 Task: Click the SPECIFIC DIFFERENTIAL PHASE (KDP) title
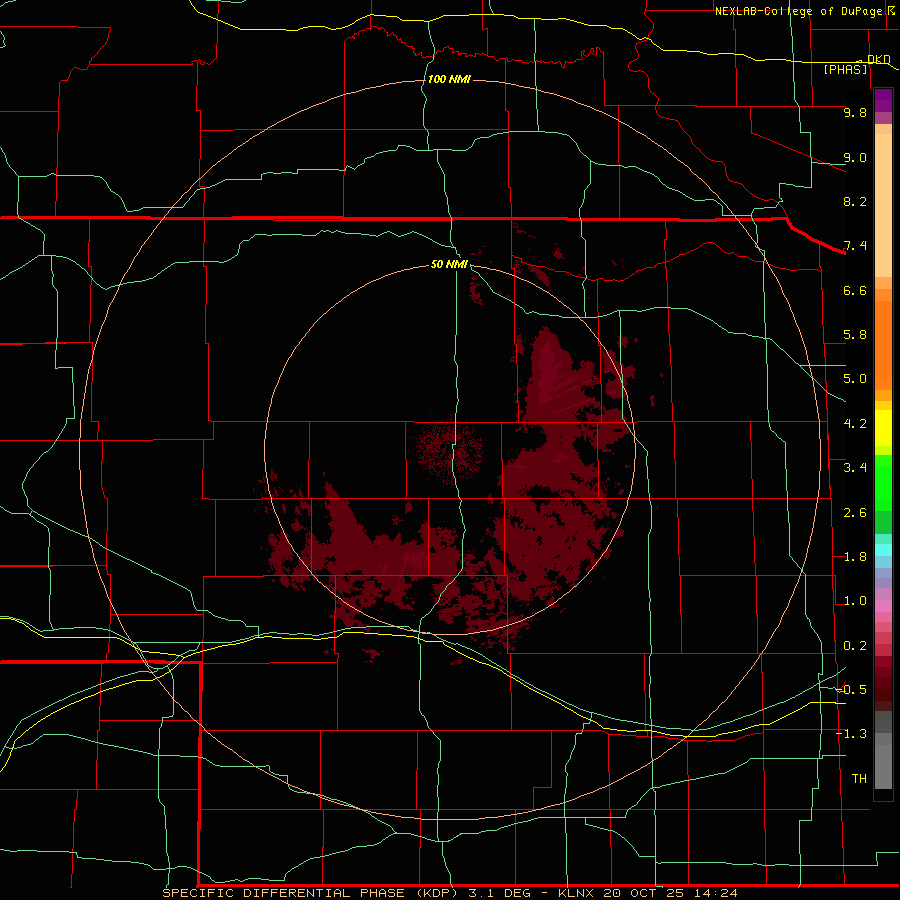click(x=310, y=893)
